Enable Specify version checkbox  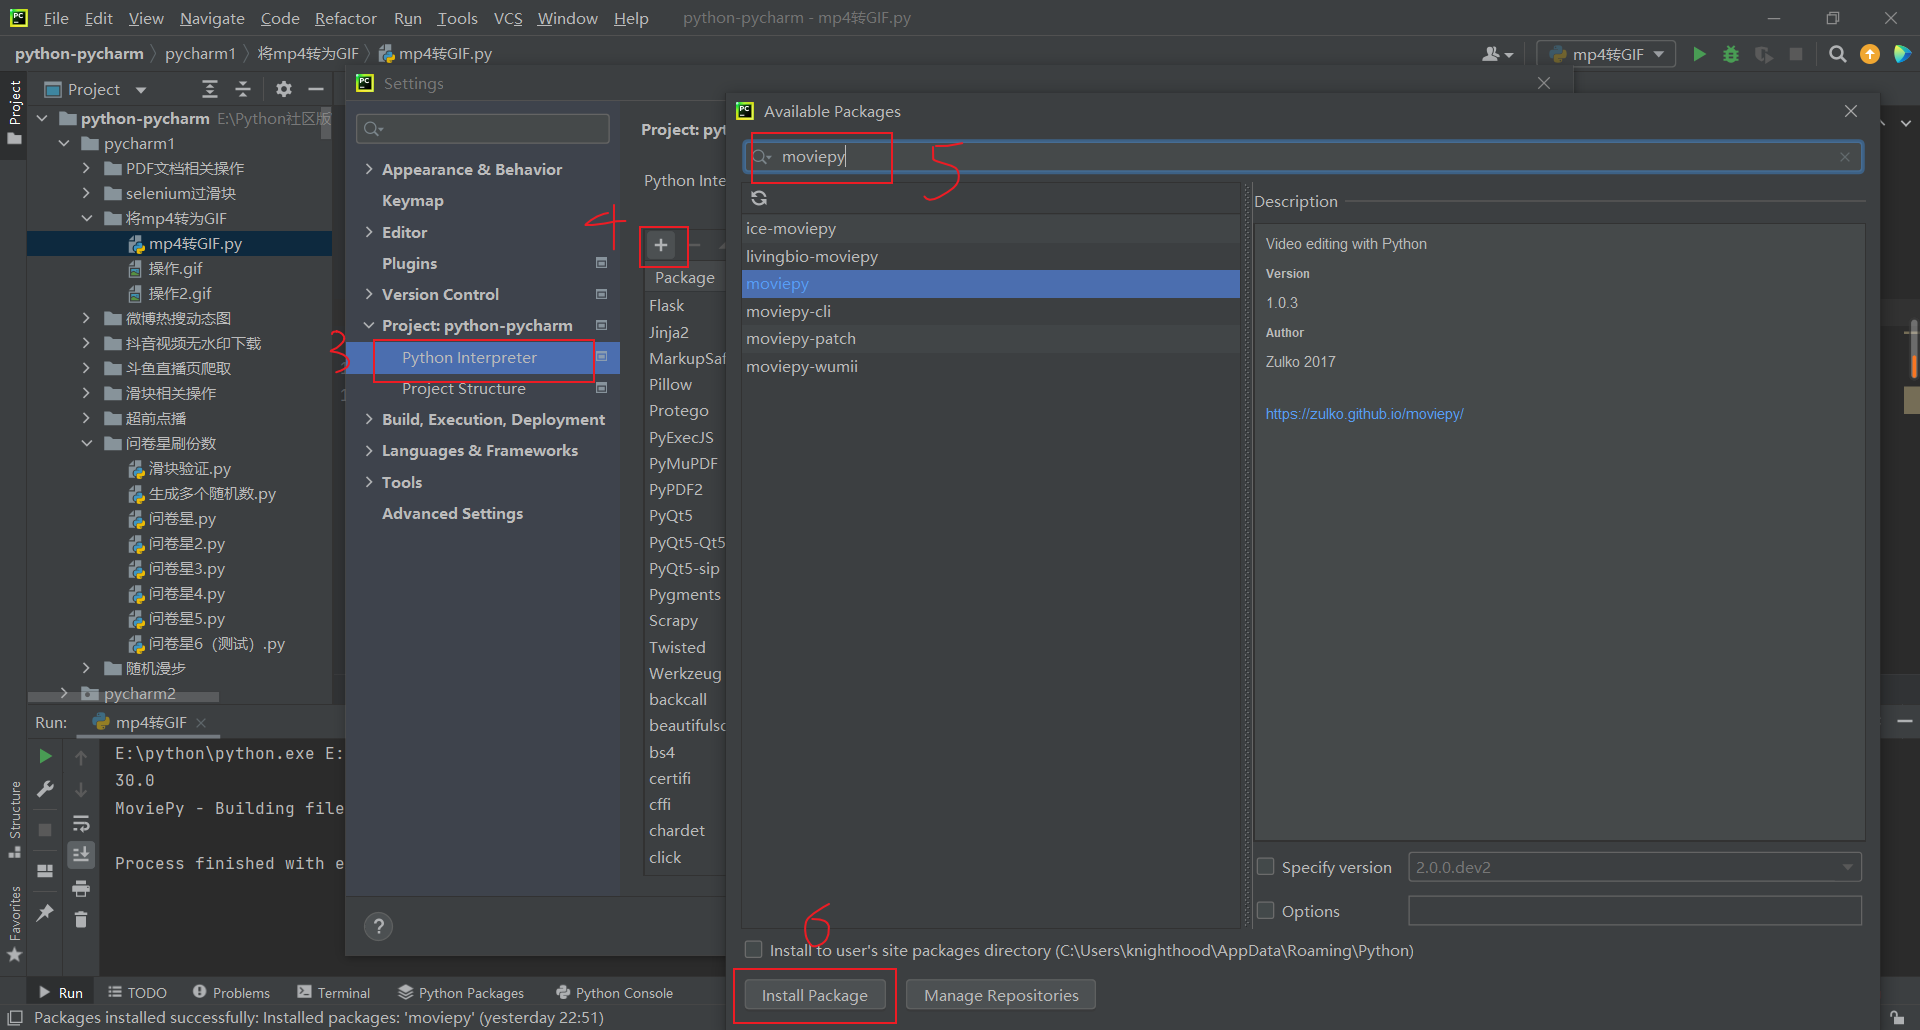1266,867
